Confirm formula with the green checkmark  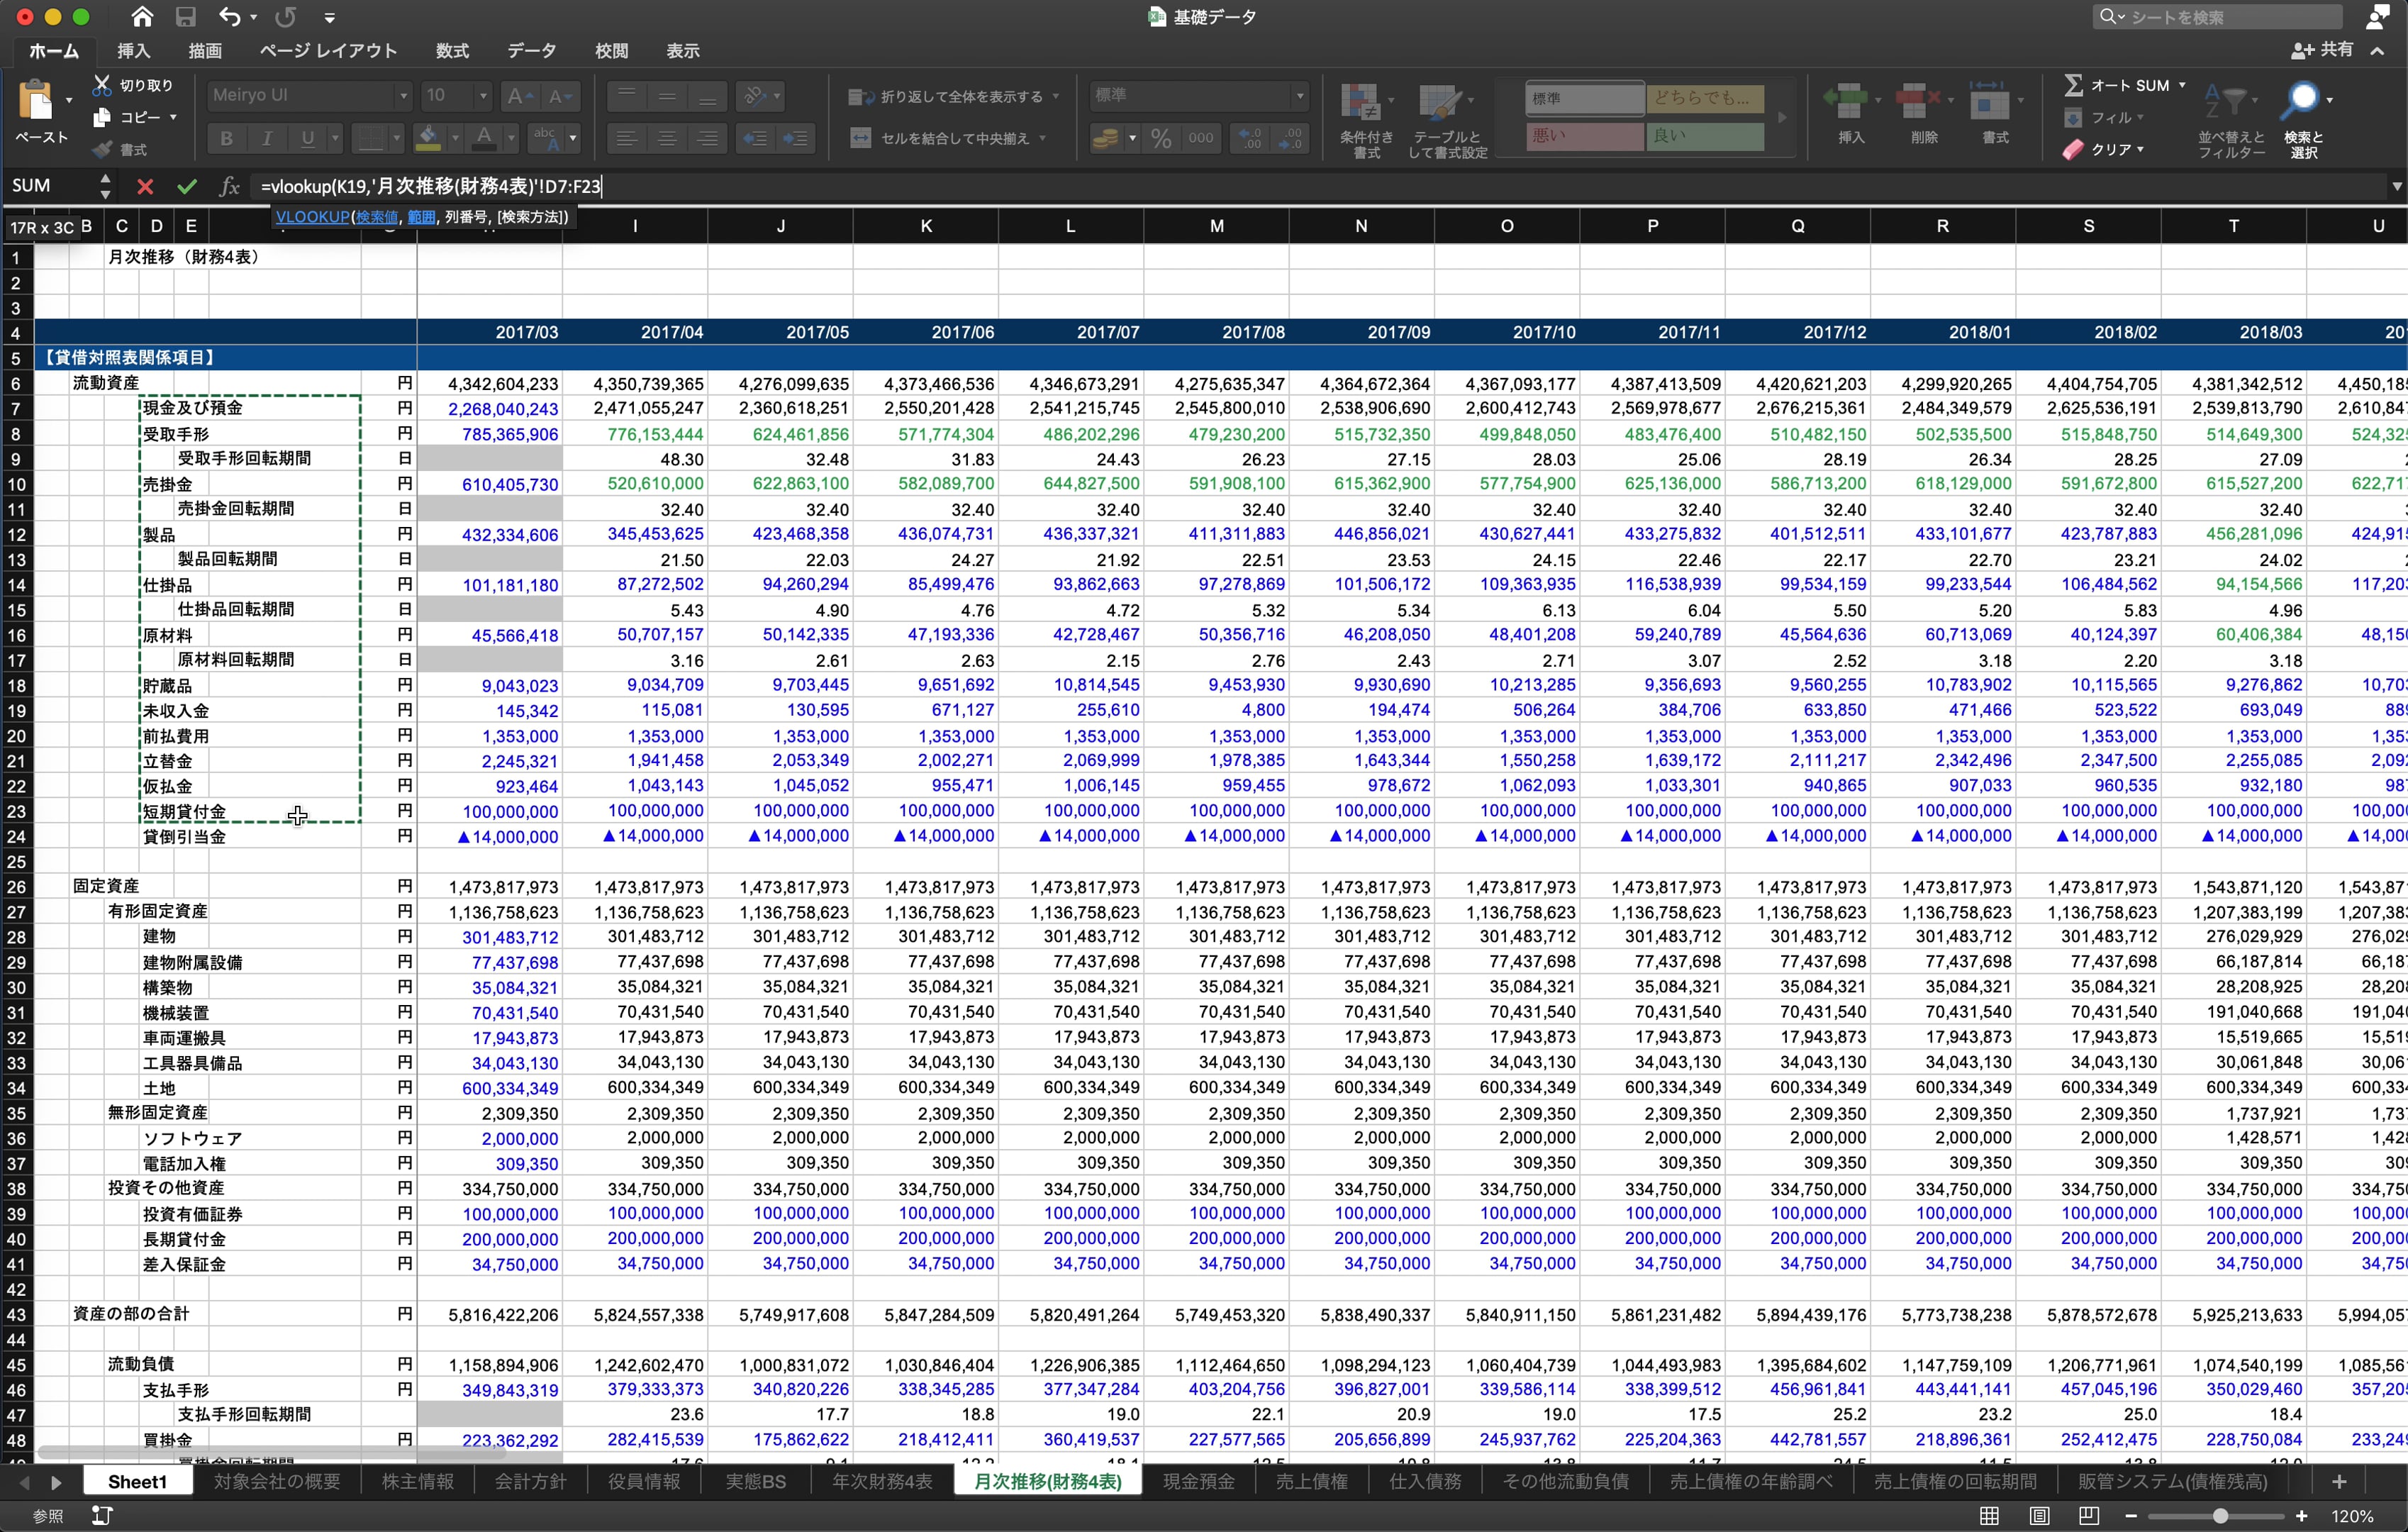pos(187,186)
